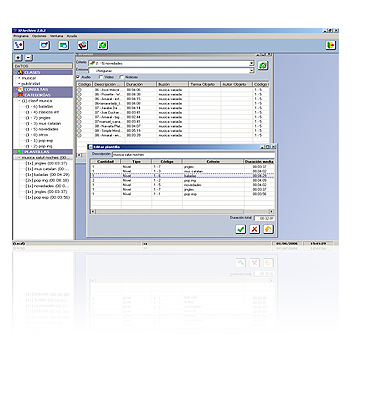Open the Opciones menu
The height and width of the screenshot is (394, 375).
39,36
